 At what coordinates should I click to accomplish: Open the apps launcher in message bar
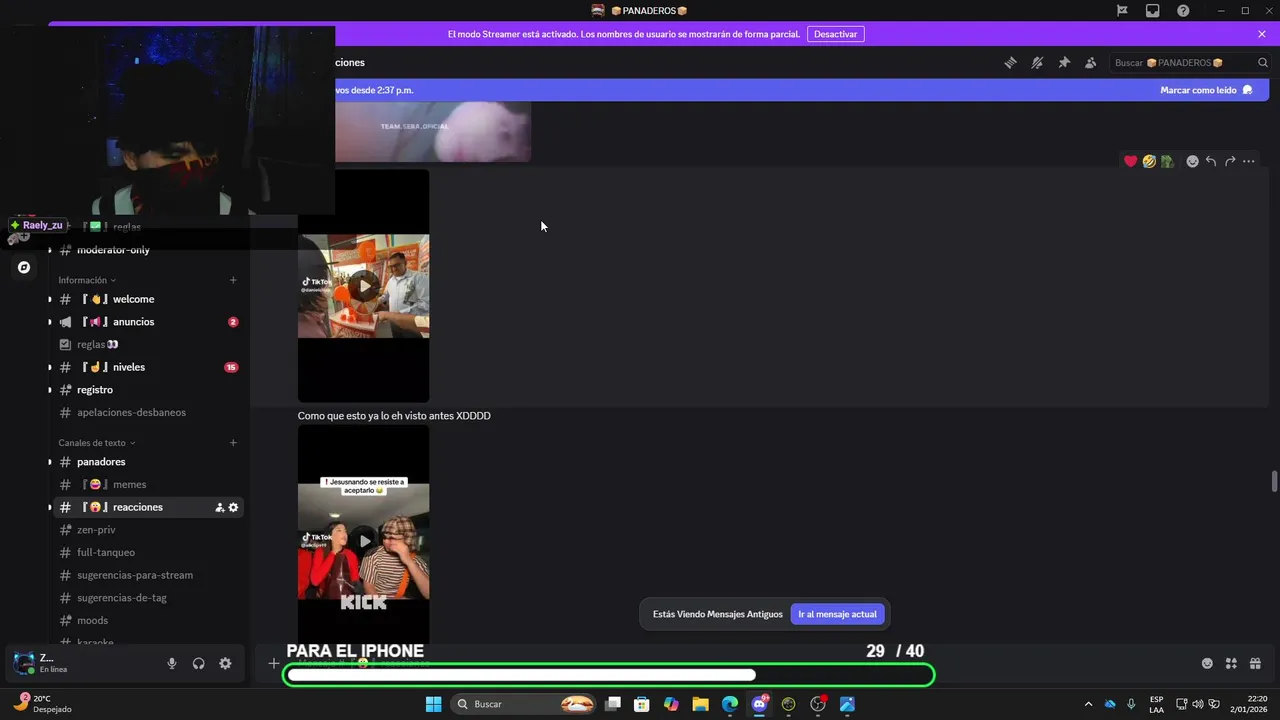click(1231, 663)
